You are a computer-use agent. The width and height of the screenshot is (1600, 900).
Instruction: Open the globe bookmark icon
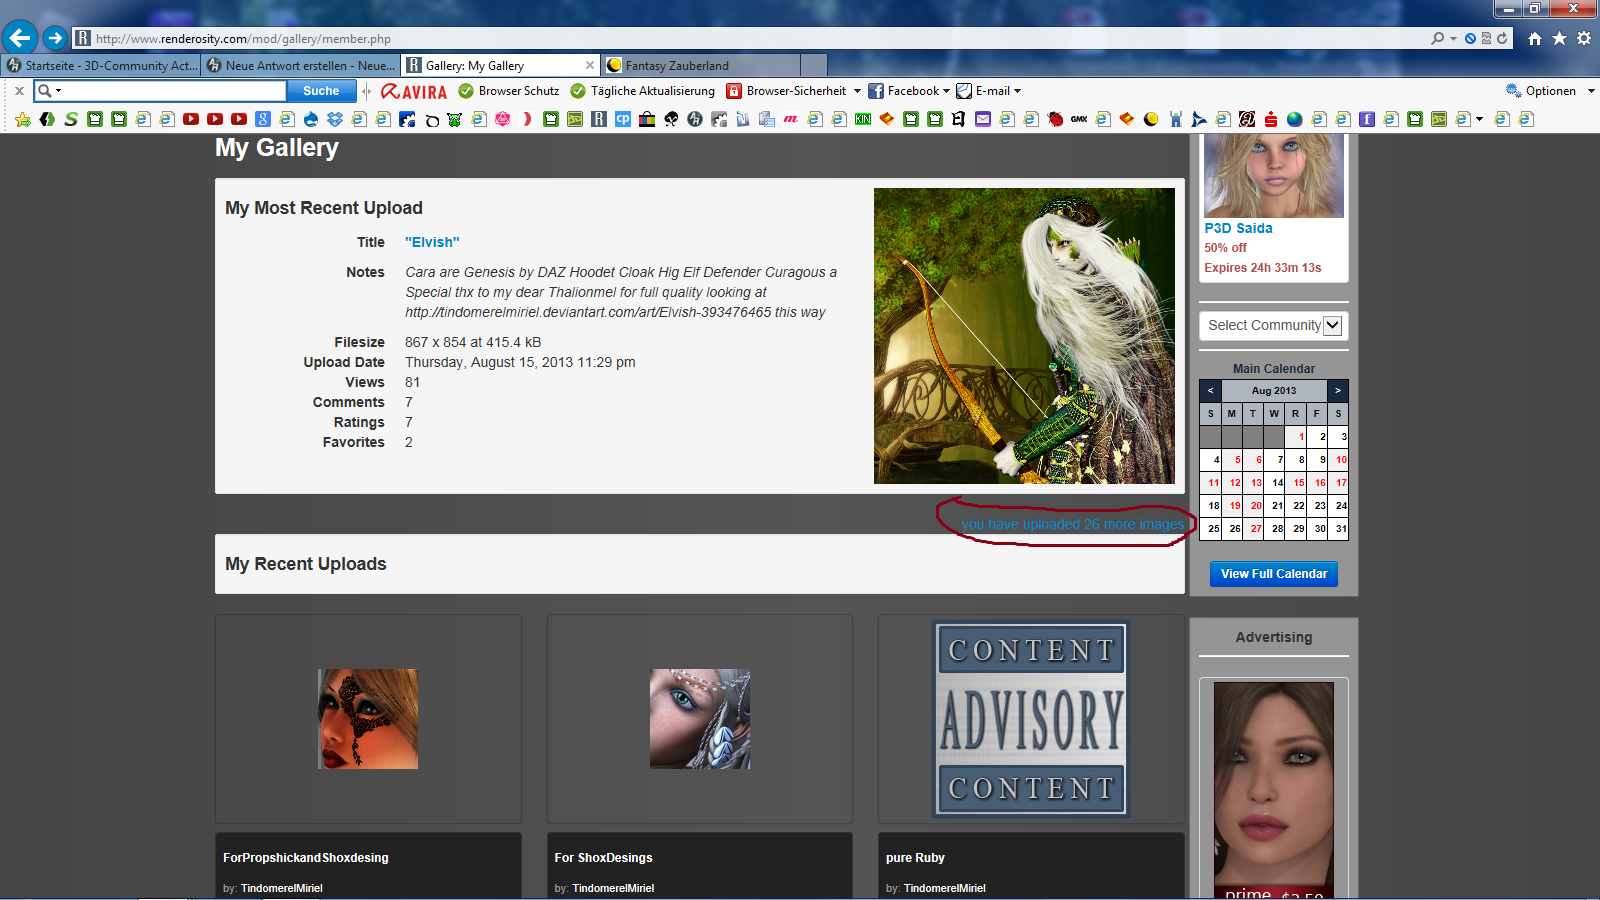(1295, 119)
